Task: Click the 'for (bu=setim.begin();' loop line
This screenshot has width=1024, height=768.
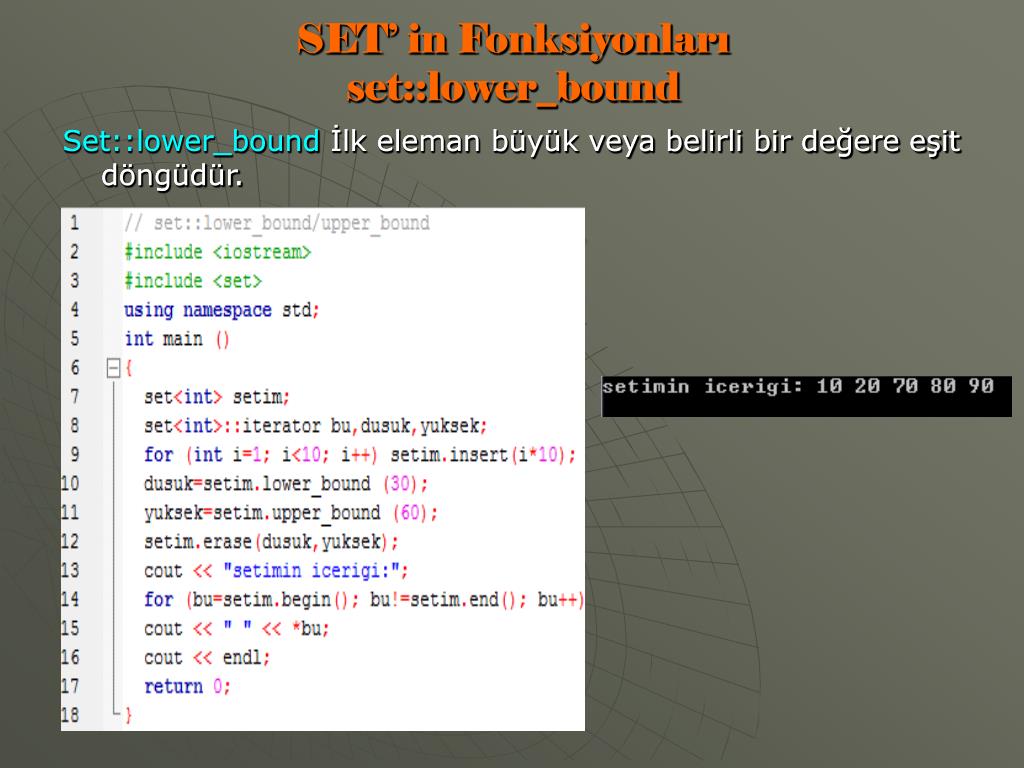Action: click(364, 600)
